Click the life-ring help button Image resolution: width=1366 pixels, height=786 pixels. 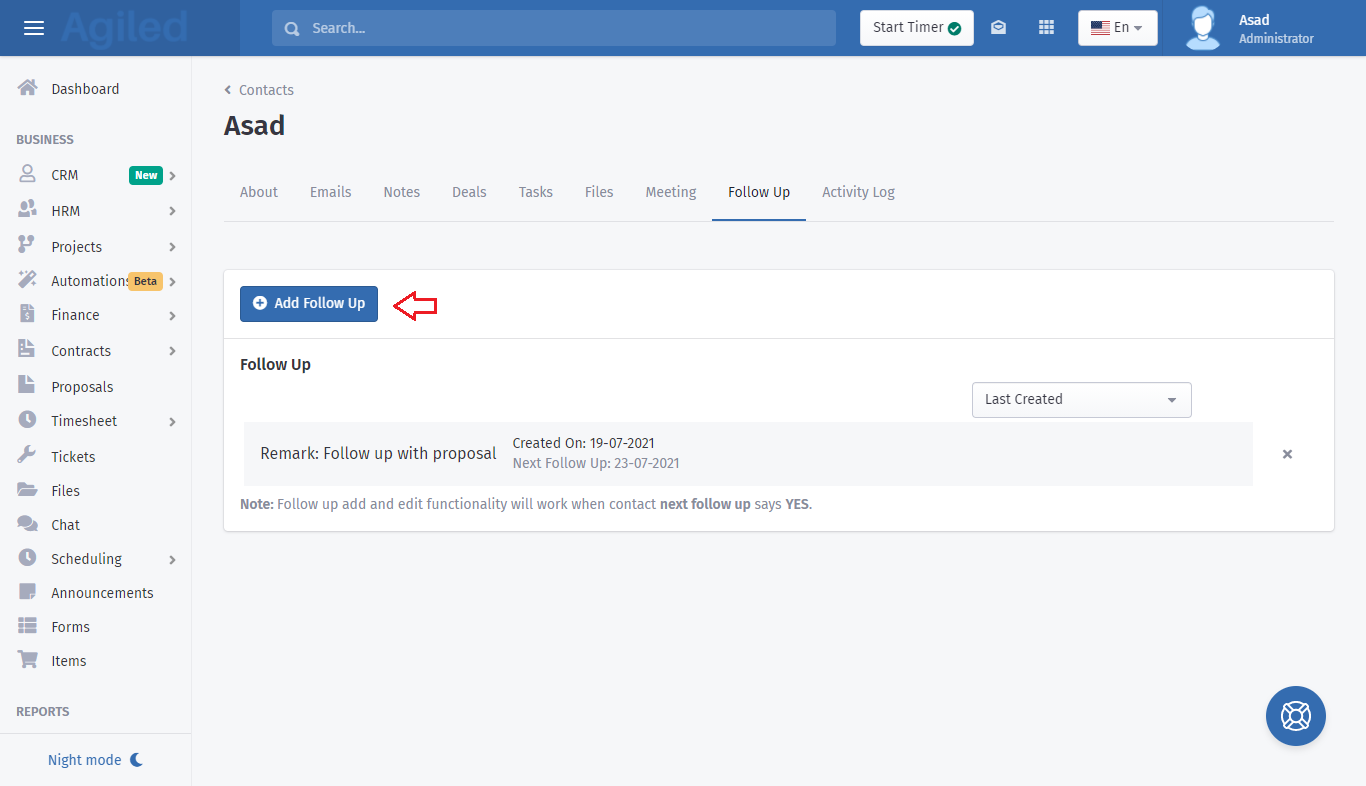1295,716
